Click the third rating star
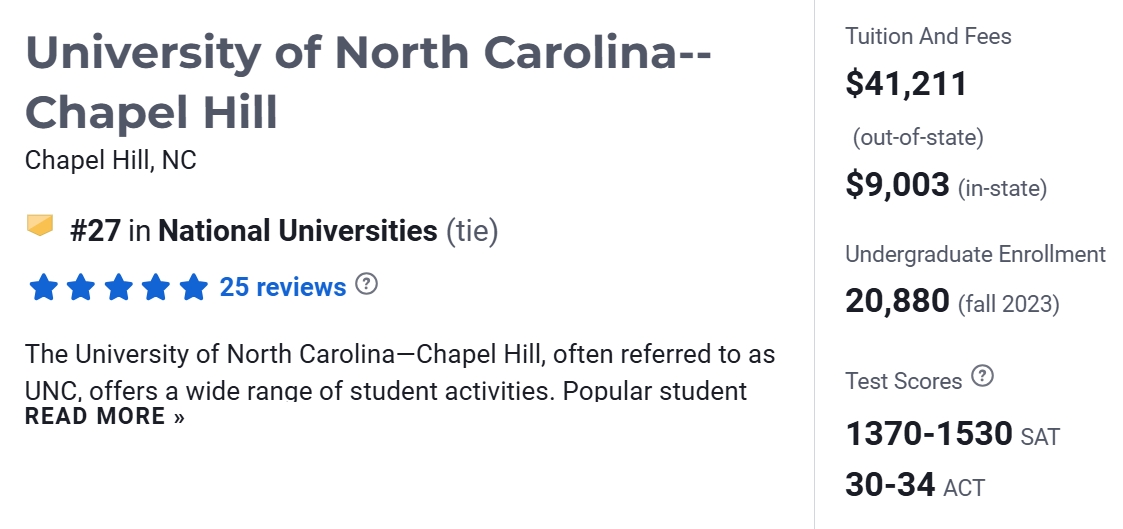 tap(118, 288)
